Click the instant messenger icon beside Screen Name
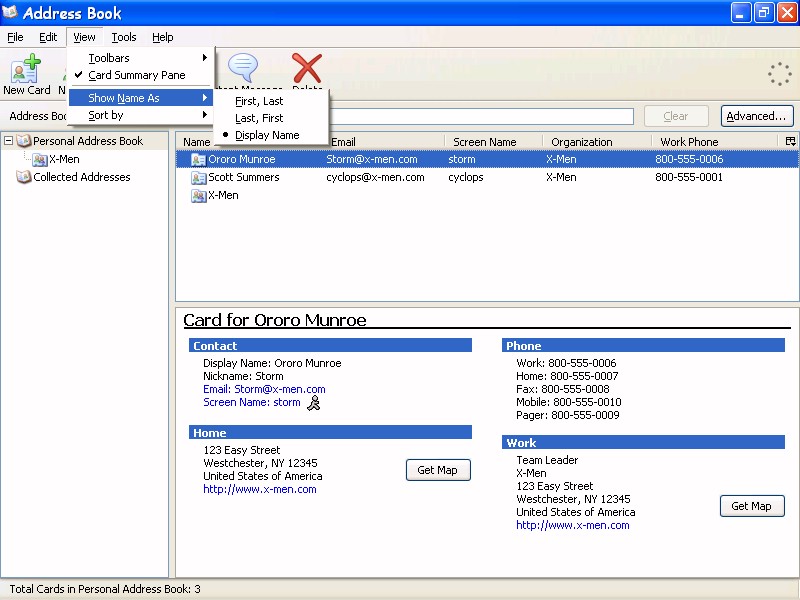Screen dimensions: 800x600 [314, 403]
